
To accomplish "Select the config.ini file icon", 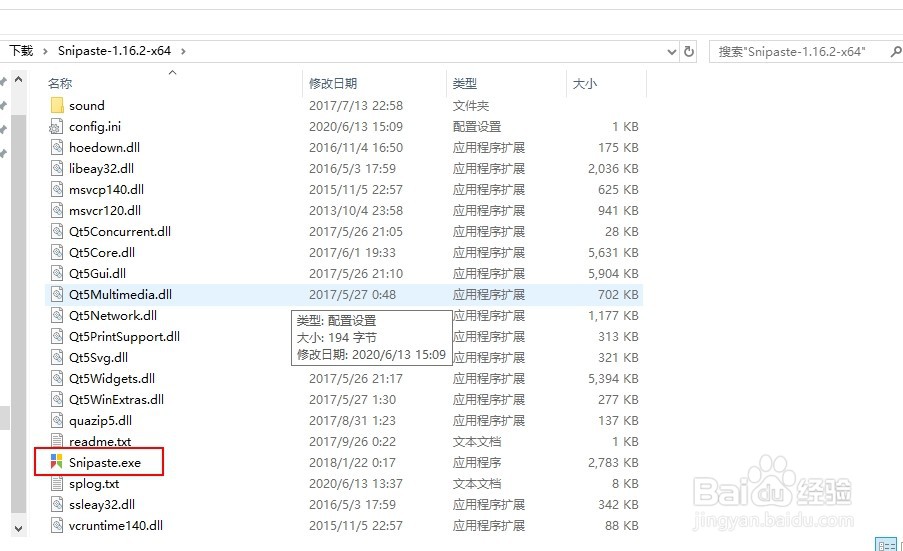I will 56,127.
